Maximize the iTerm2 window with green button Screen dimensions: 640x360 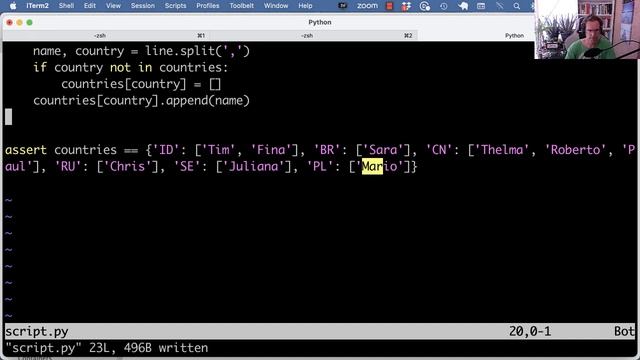(29, 22)
